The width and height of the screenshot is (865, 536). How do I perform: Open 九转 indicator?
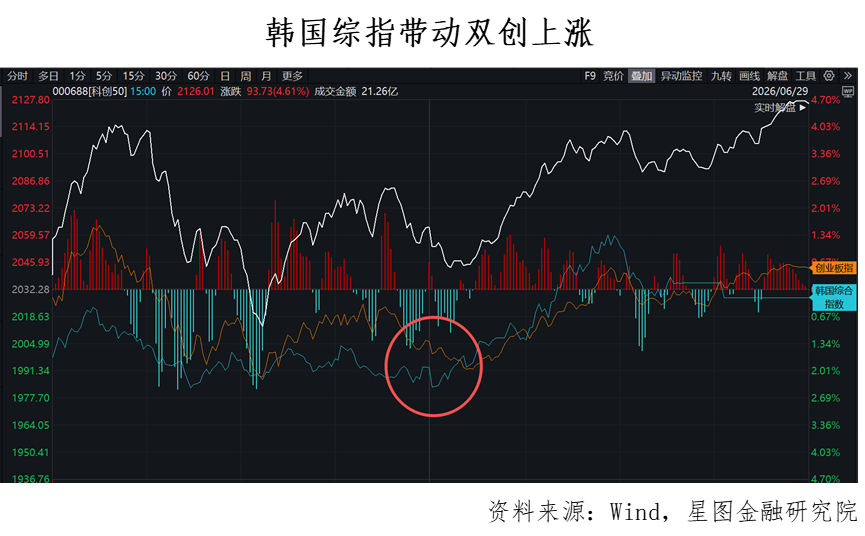[x=721, y=76]
